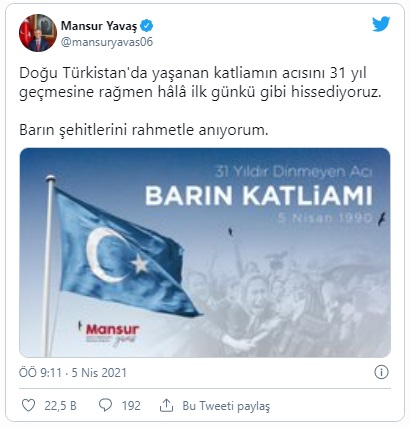This screenshot has width=411, height=427.
Task: Open the @mansuryavas06 handle link
Action: pos(107,42)
